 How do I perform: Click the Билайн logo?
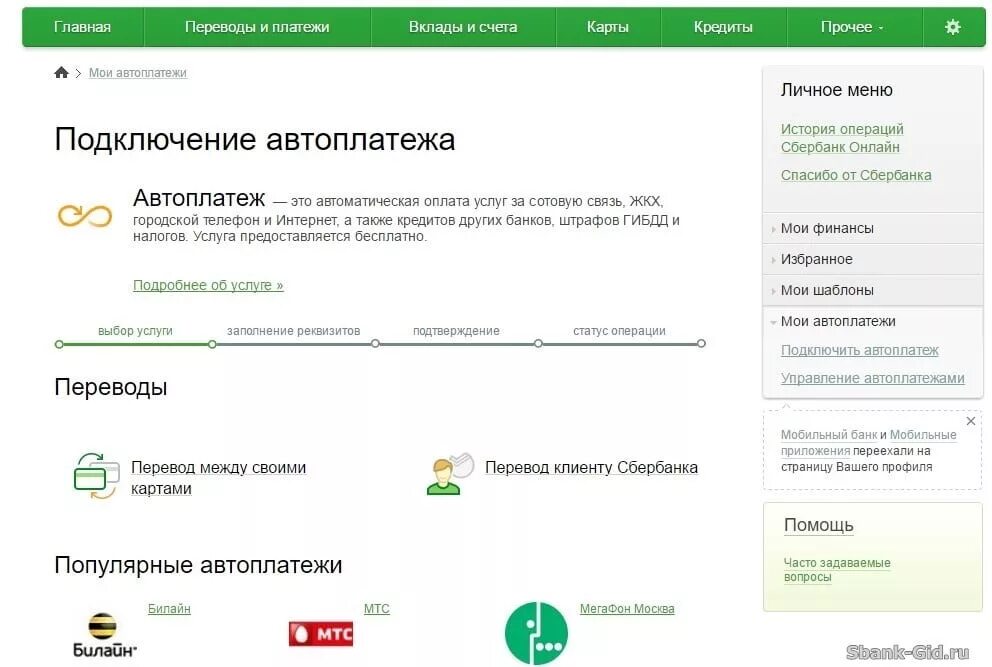pos(104,635)
